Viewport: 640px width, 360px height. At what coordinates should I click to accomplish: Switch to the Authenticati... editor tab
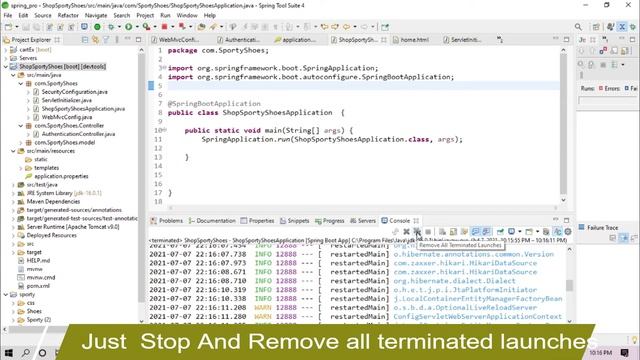coord(238,40)
